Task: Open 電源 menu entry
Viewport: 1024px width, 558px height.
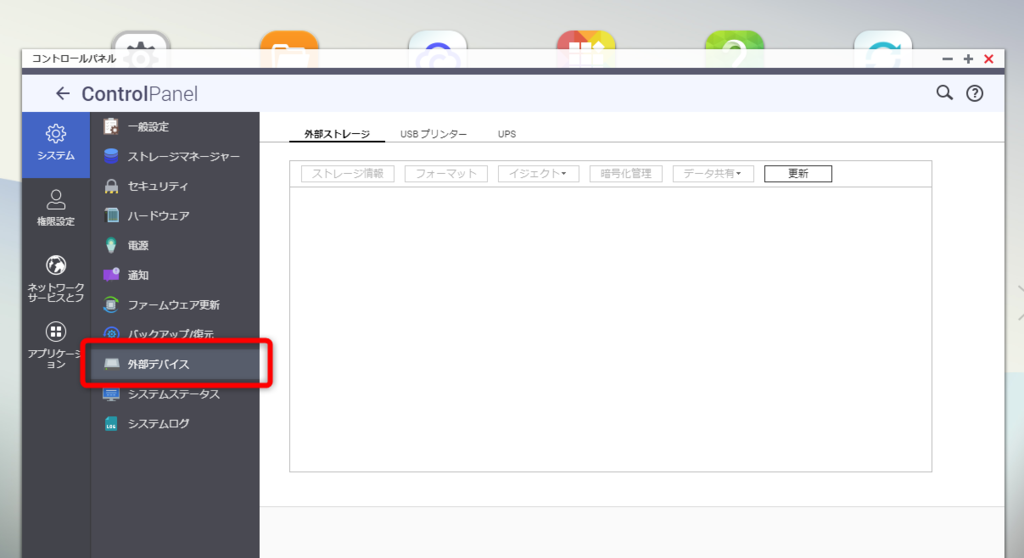Action: (x=175, y=246)
